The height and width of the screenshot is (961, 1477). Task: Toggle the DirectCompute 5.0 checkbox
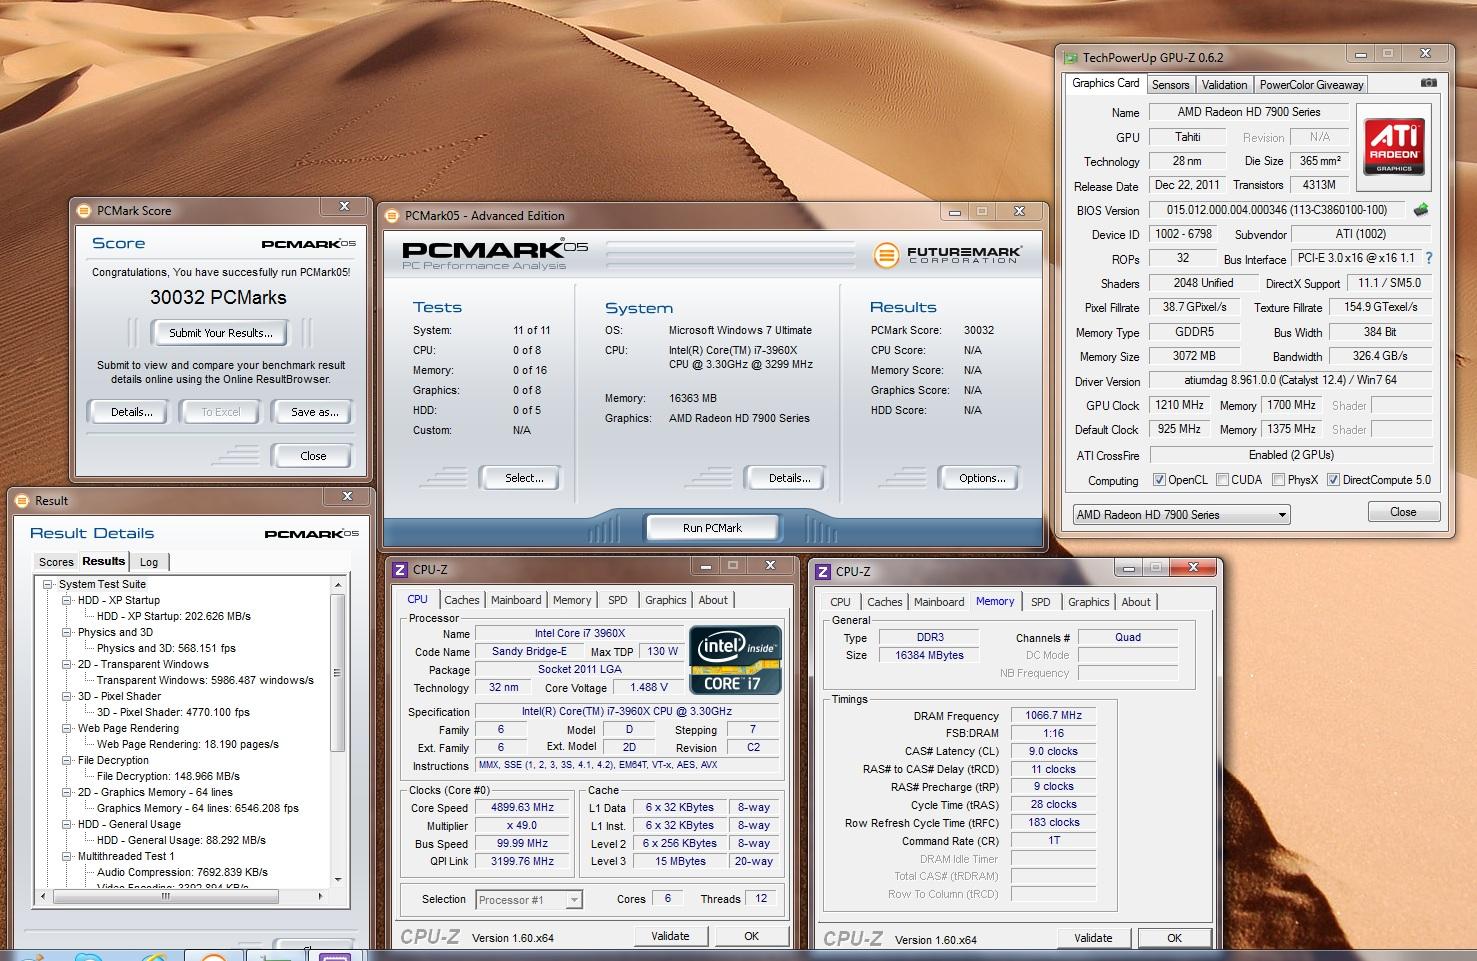pyautogui.click(x=1333, y=480)
